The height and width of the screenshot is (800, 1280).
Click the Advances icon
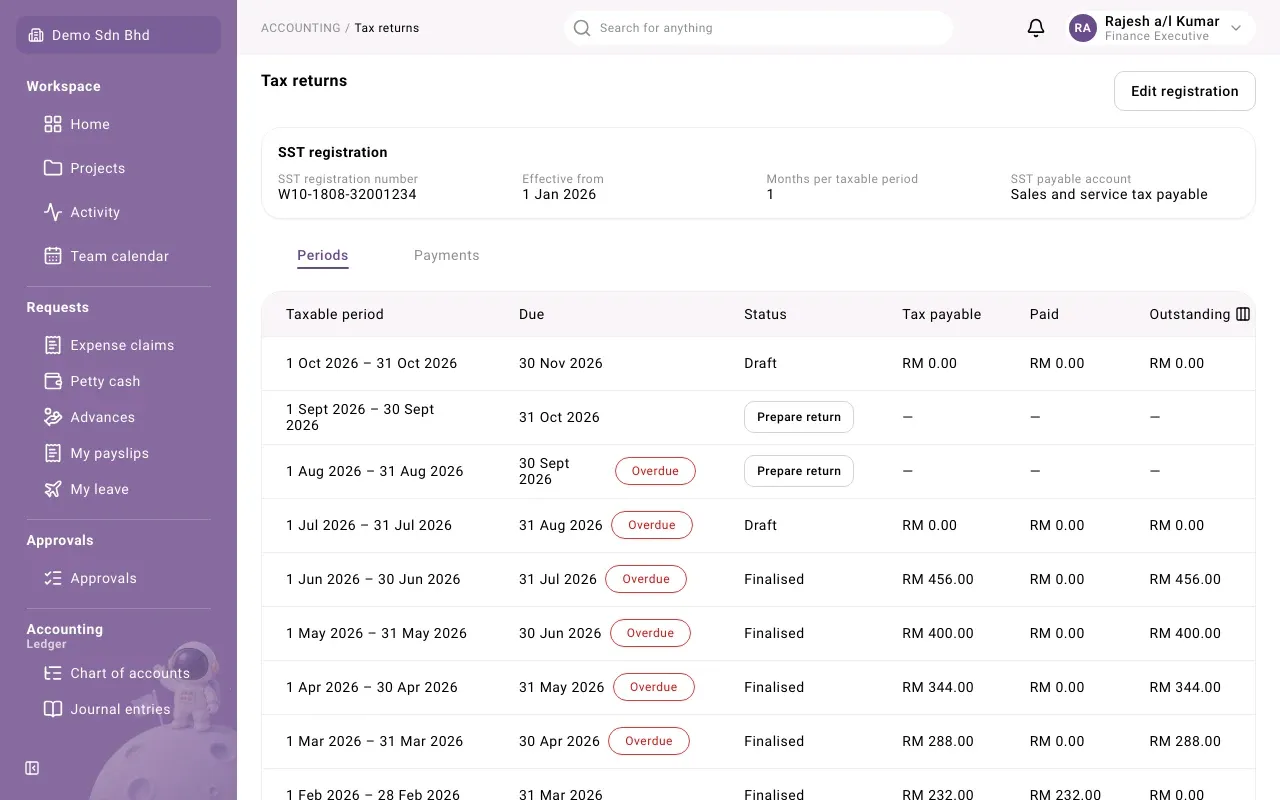(x=53, y=417)
